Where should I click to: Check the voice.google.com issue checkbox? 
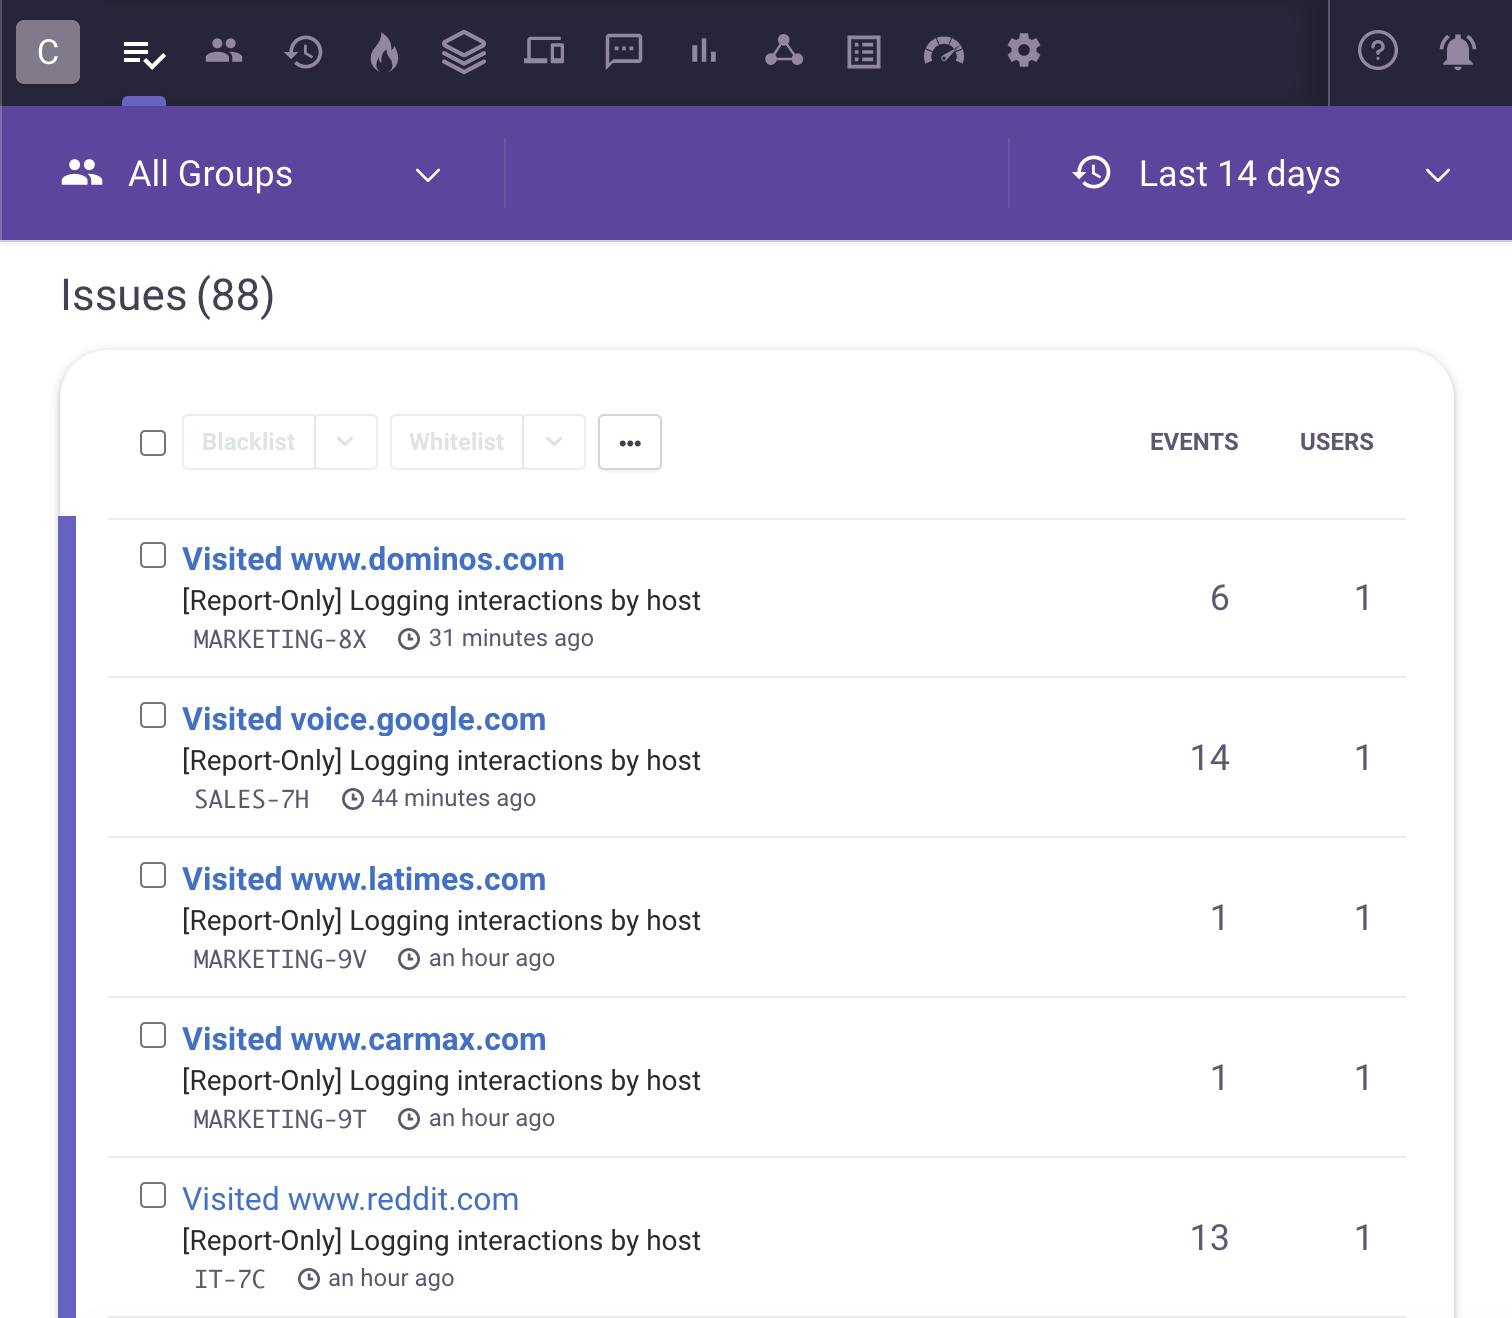click(x=153, y=715)
